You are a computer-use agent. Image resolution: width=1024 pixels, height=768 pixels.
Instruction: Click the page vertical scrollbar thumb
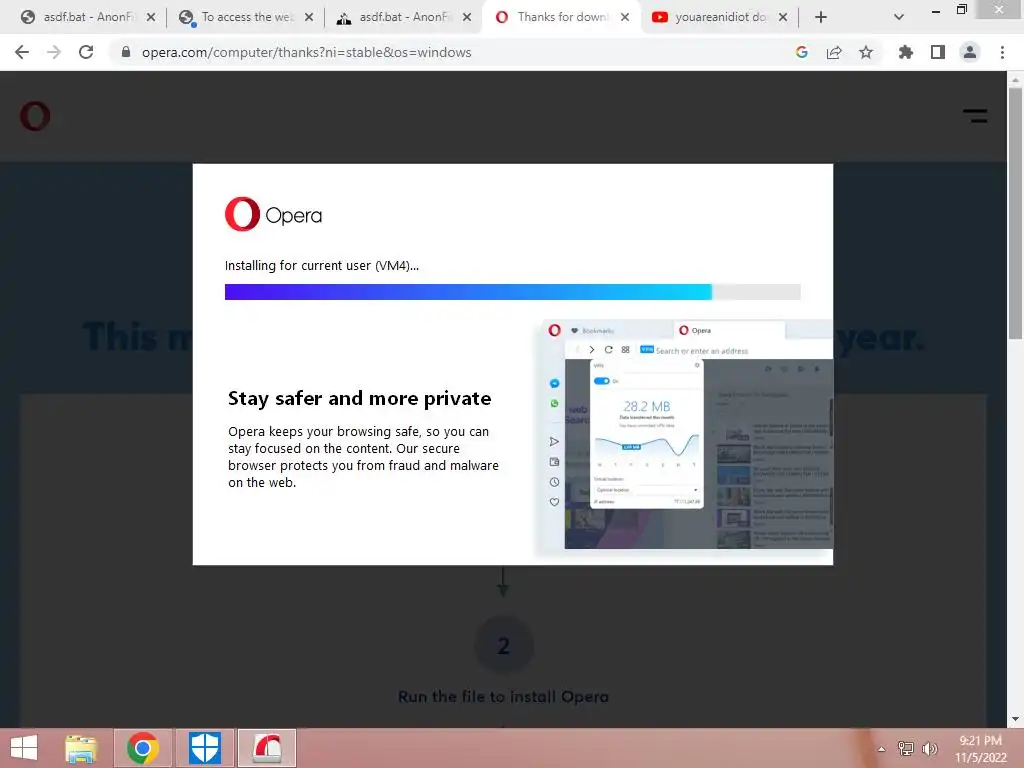click(1015, 214)
